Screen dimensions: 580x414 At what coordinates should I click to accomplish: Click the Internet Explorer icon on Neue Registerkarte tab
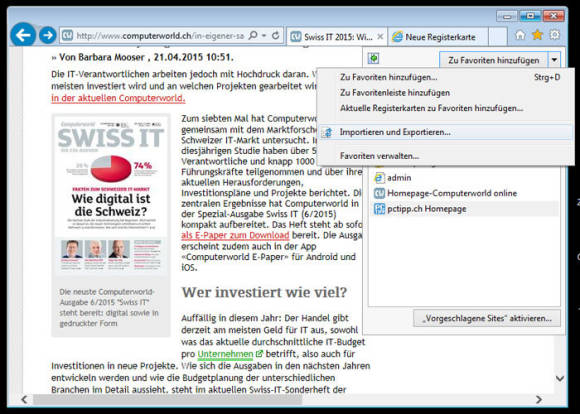tap(397, 37)
